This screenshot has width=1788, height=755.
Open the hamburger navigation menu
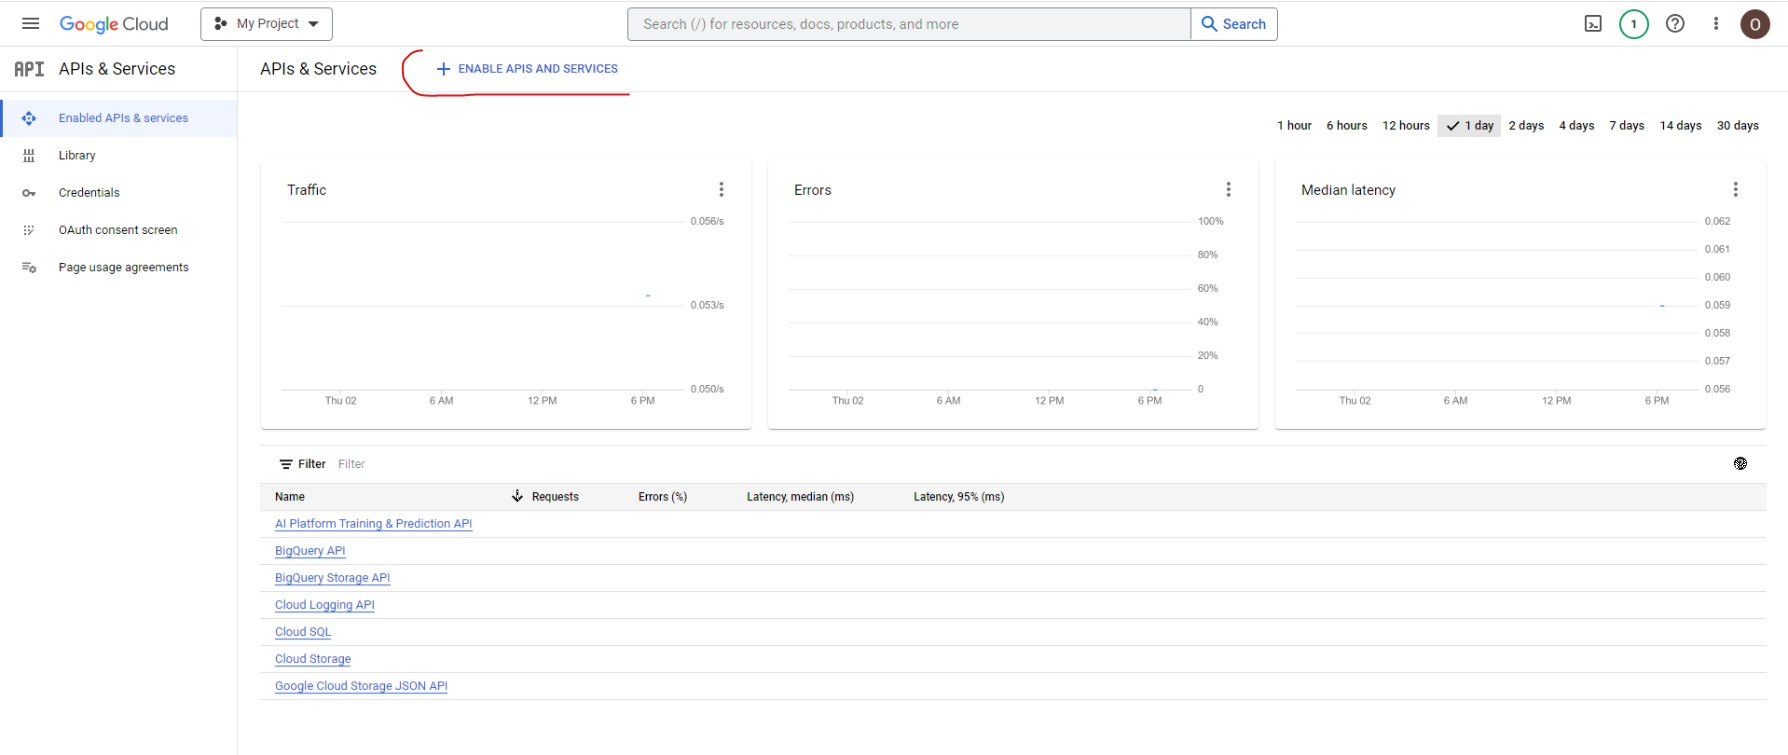[31, 24]
